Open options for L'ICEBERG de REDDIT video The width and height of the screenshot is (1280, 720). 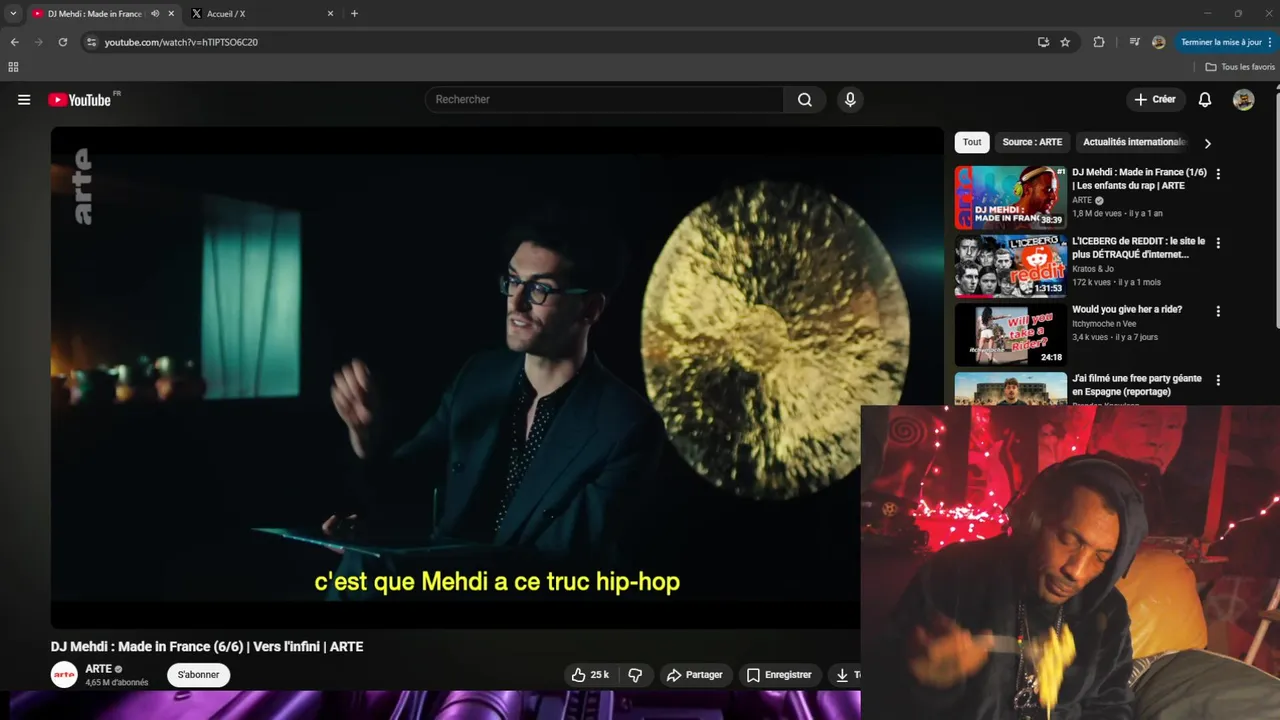point(1218,243)
